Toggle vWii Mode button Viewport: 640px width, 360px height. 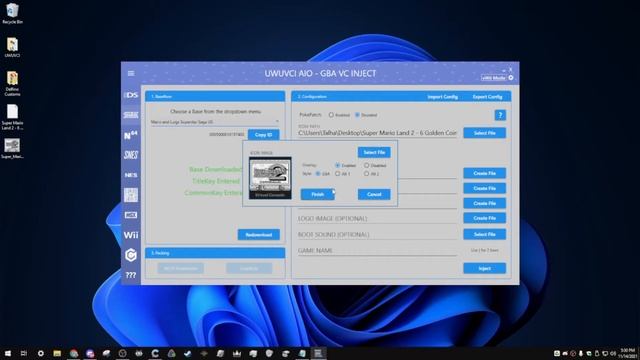coord(493,78)
